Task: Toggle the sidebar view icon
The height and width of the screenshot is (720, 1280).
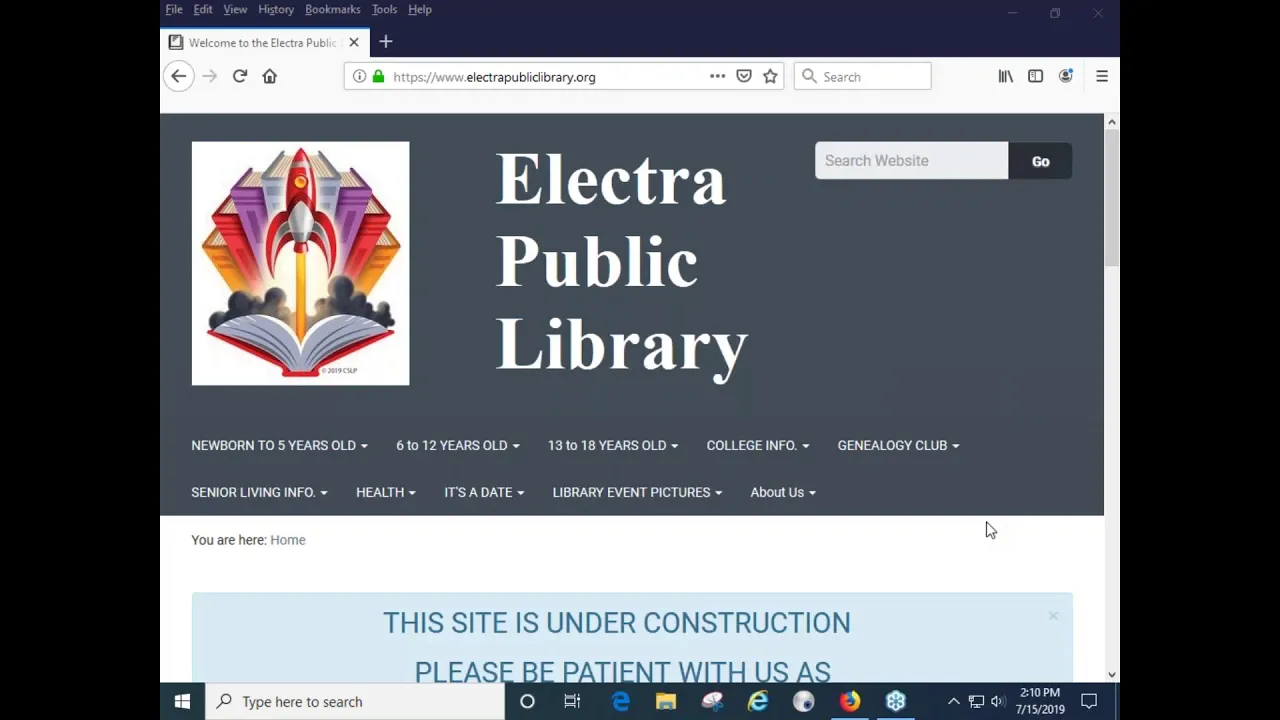Action: pyautogui.click(x=1036, y=76)
